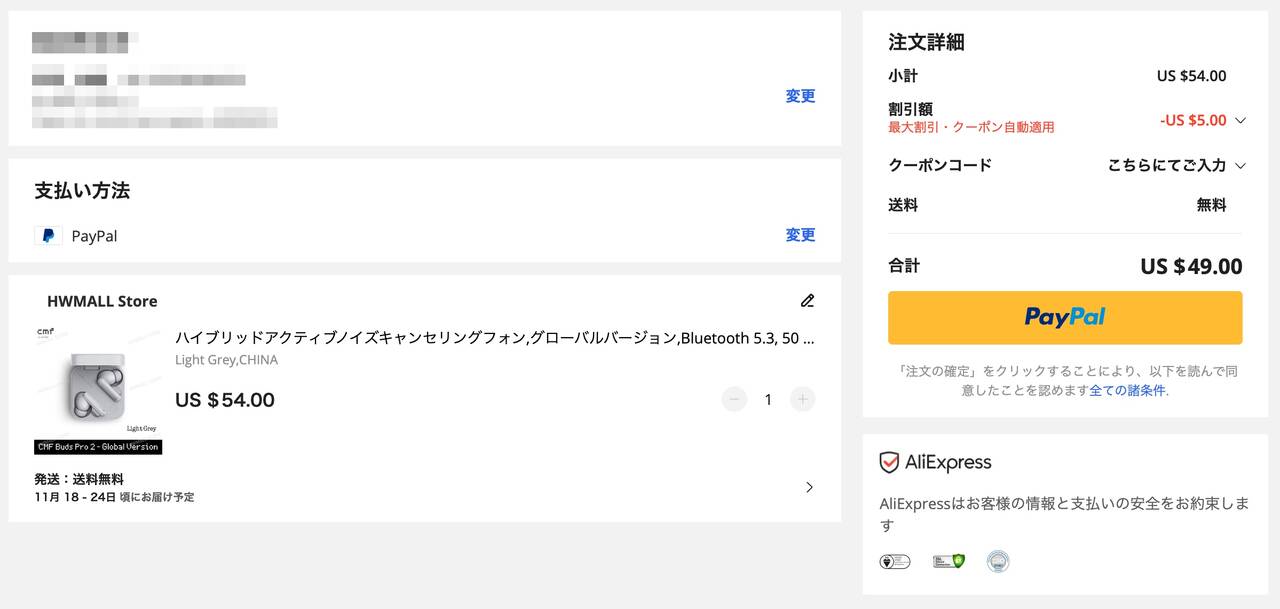Open the 全ての諸条件 terms link
This screenshot has height=609, width=1280.
coord(1127,391)
